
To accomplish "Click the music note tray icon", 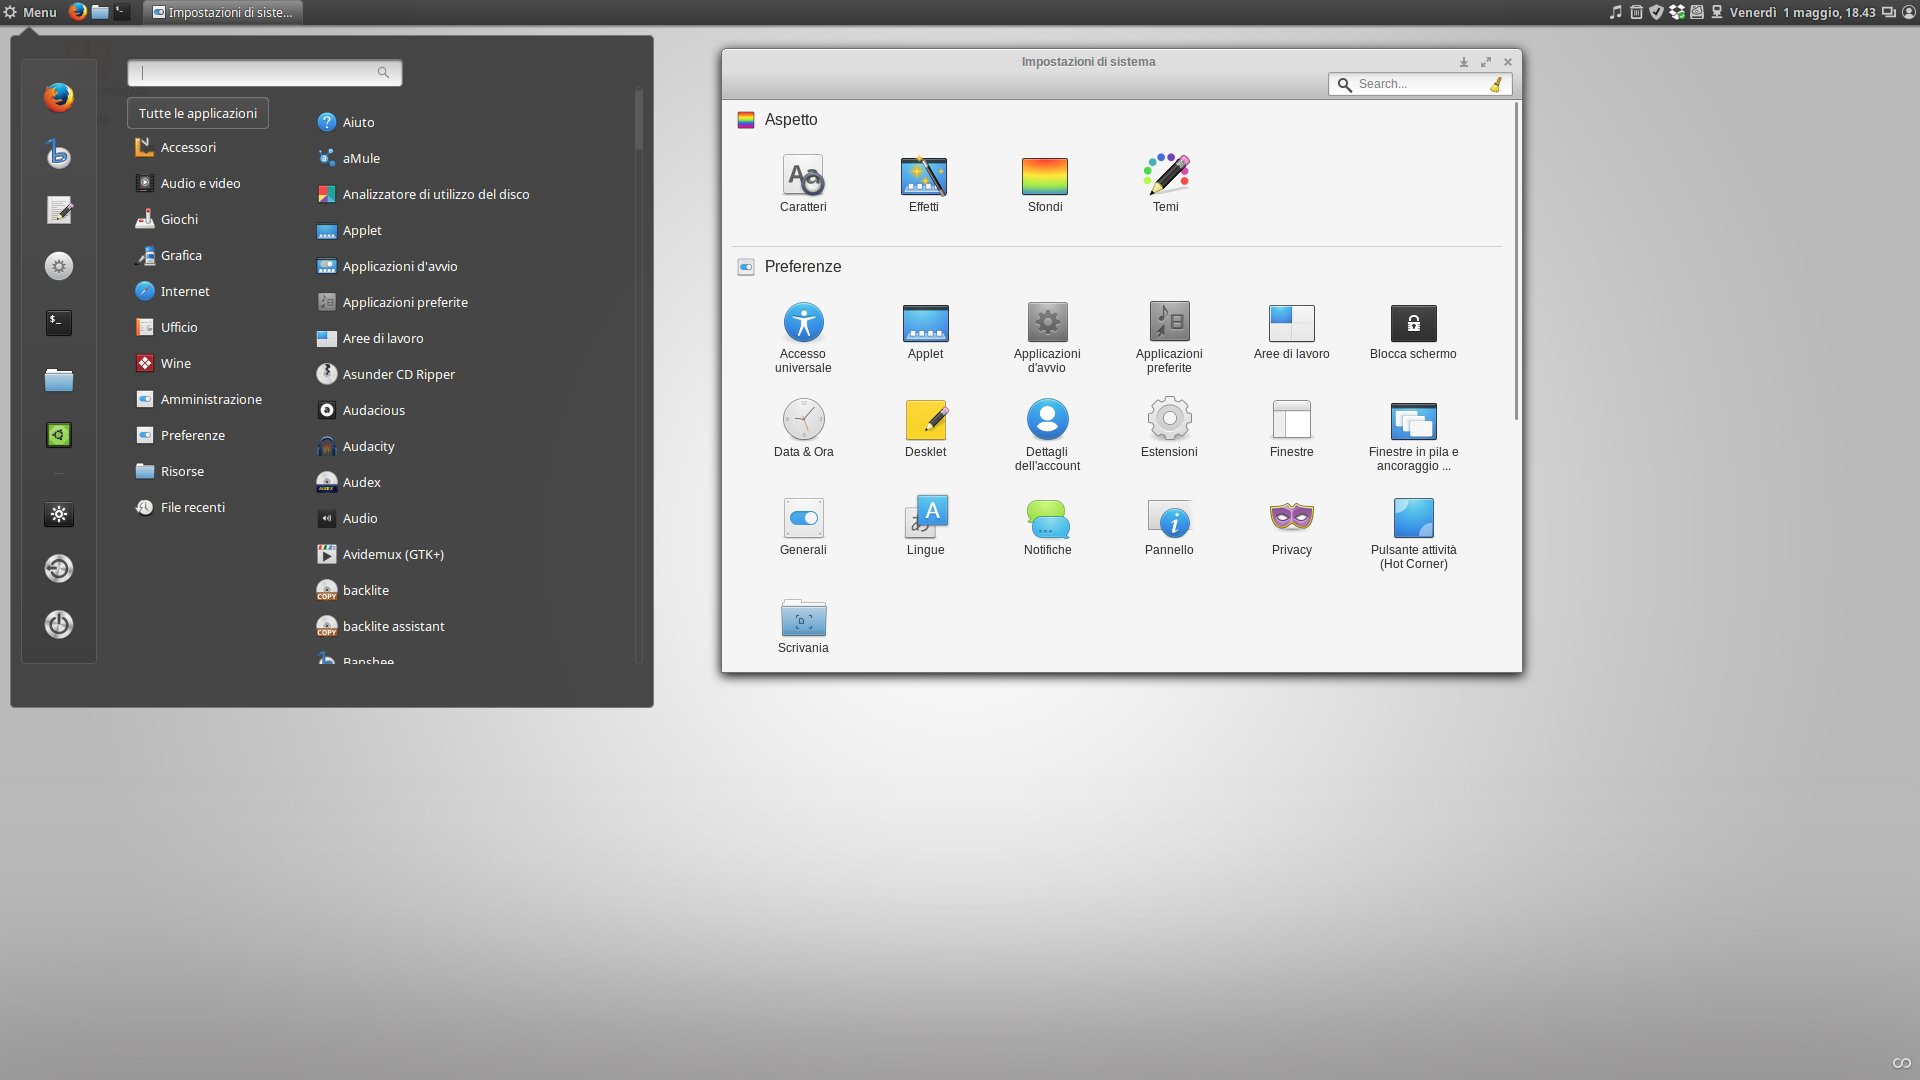I will (1615, 12).
